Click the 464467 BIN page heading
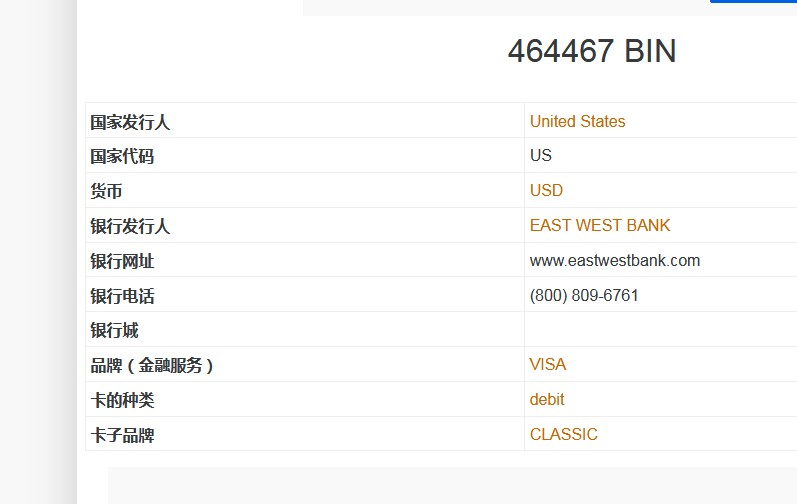Image resolution: width=797 pixels, height=504 pixels. (x=592, y=51)
